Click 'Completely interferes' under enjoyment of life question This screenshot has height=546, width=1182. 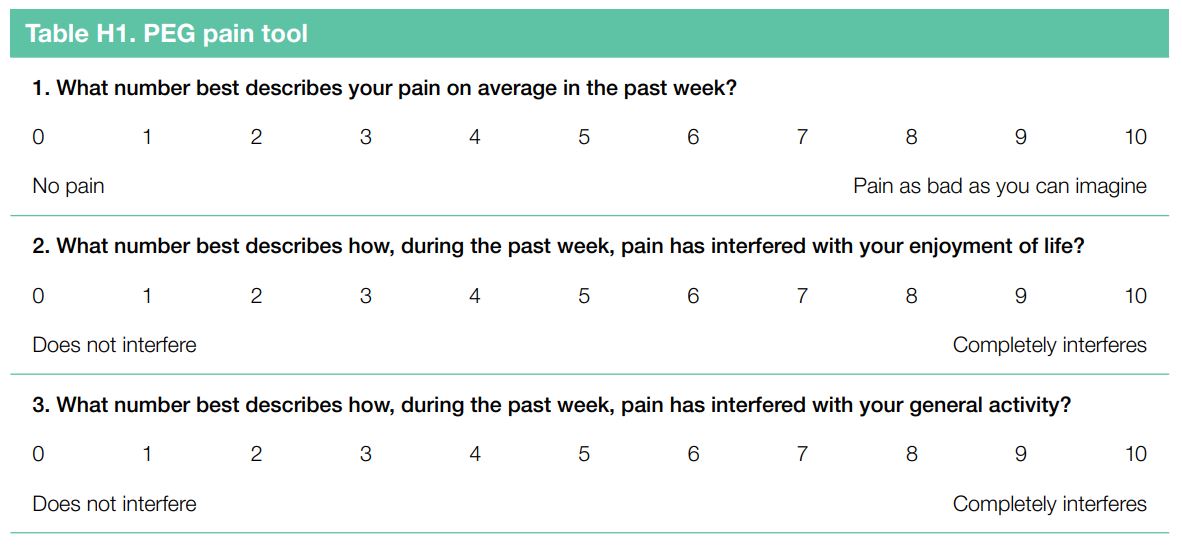tap(1049, 345)
